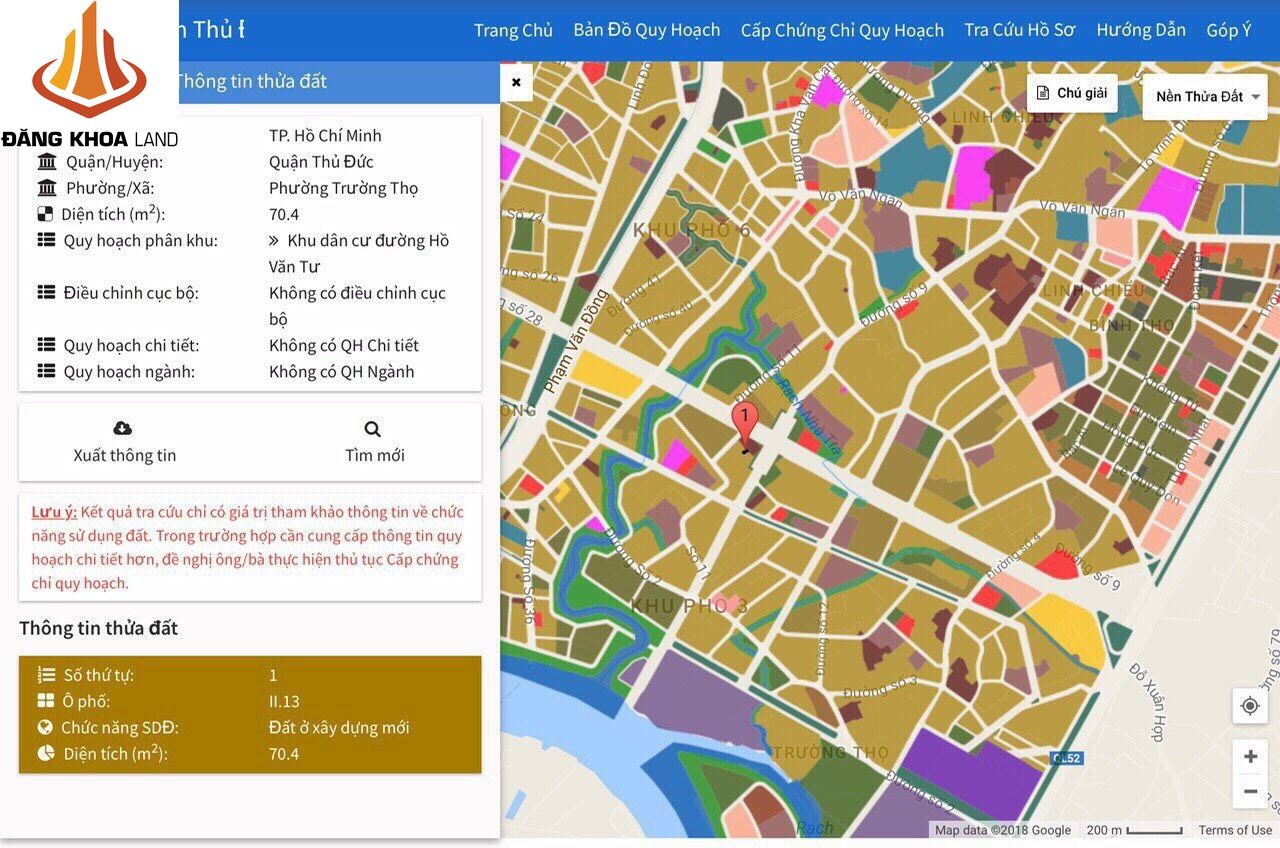Click the magnifier new search icon

[373, 429]
